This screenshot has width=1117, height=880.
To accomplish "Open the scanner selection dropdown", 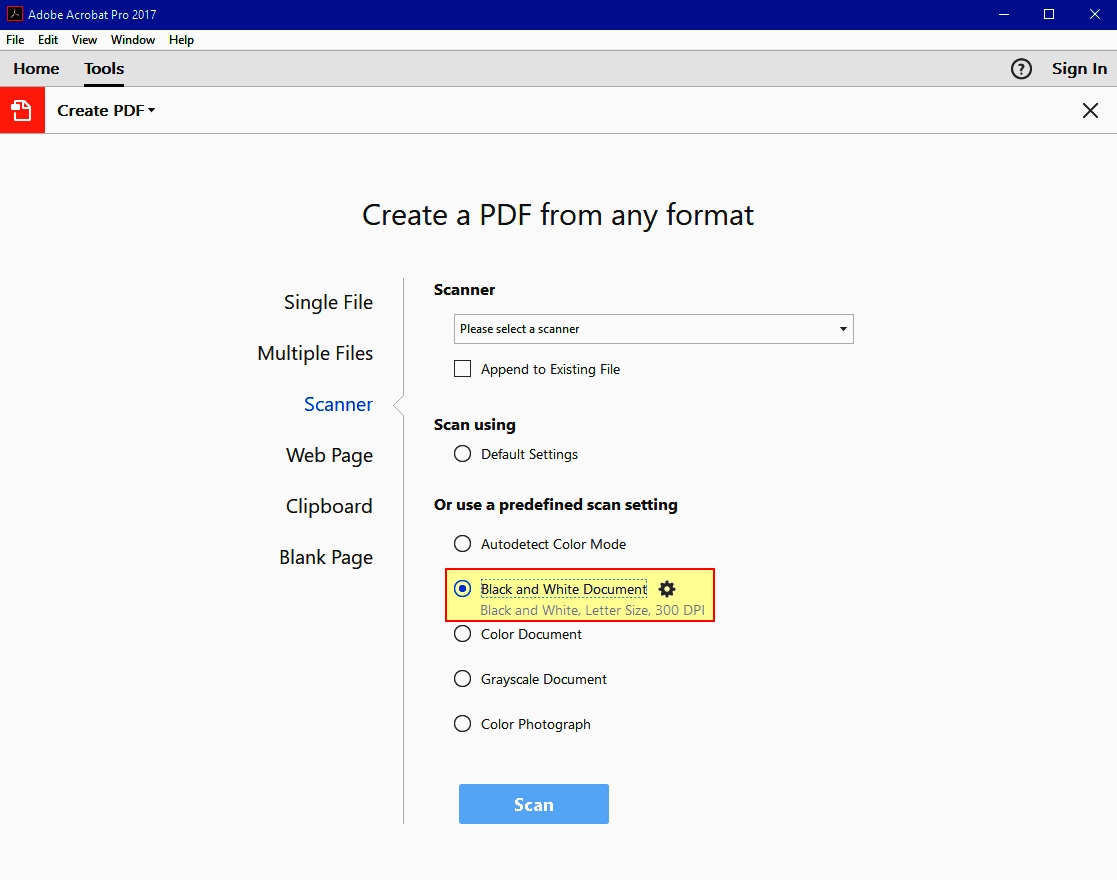I will (653, 328).
